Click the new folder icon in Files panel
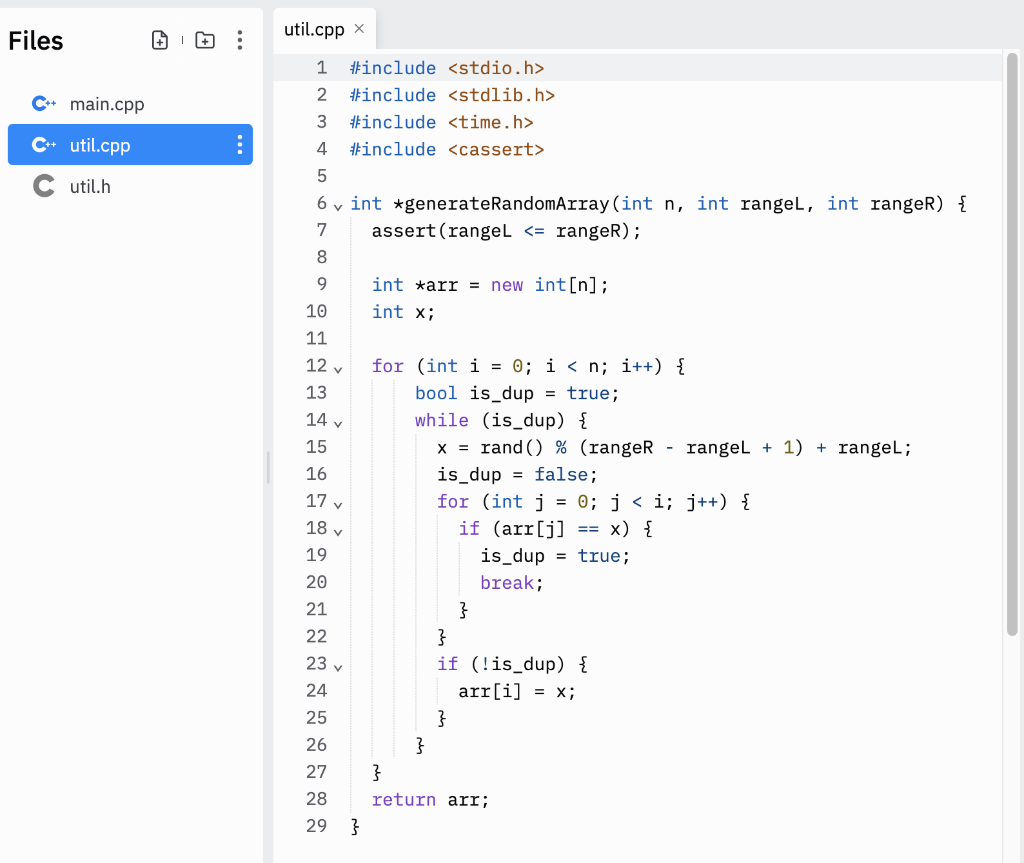The image size is (1024, 863). [x=205, y=40]
